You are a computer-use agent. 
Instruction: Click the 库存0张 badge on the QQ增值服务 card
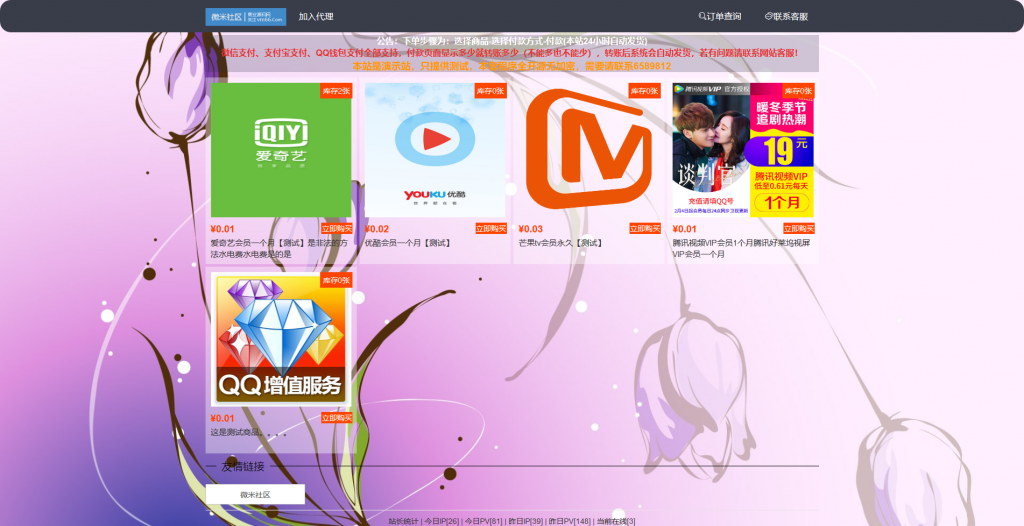point(336,280)
